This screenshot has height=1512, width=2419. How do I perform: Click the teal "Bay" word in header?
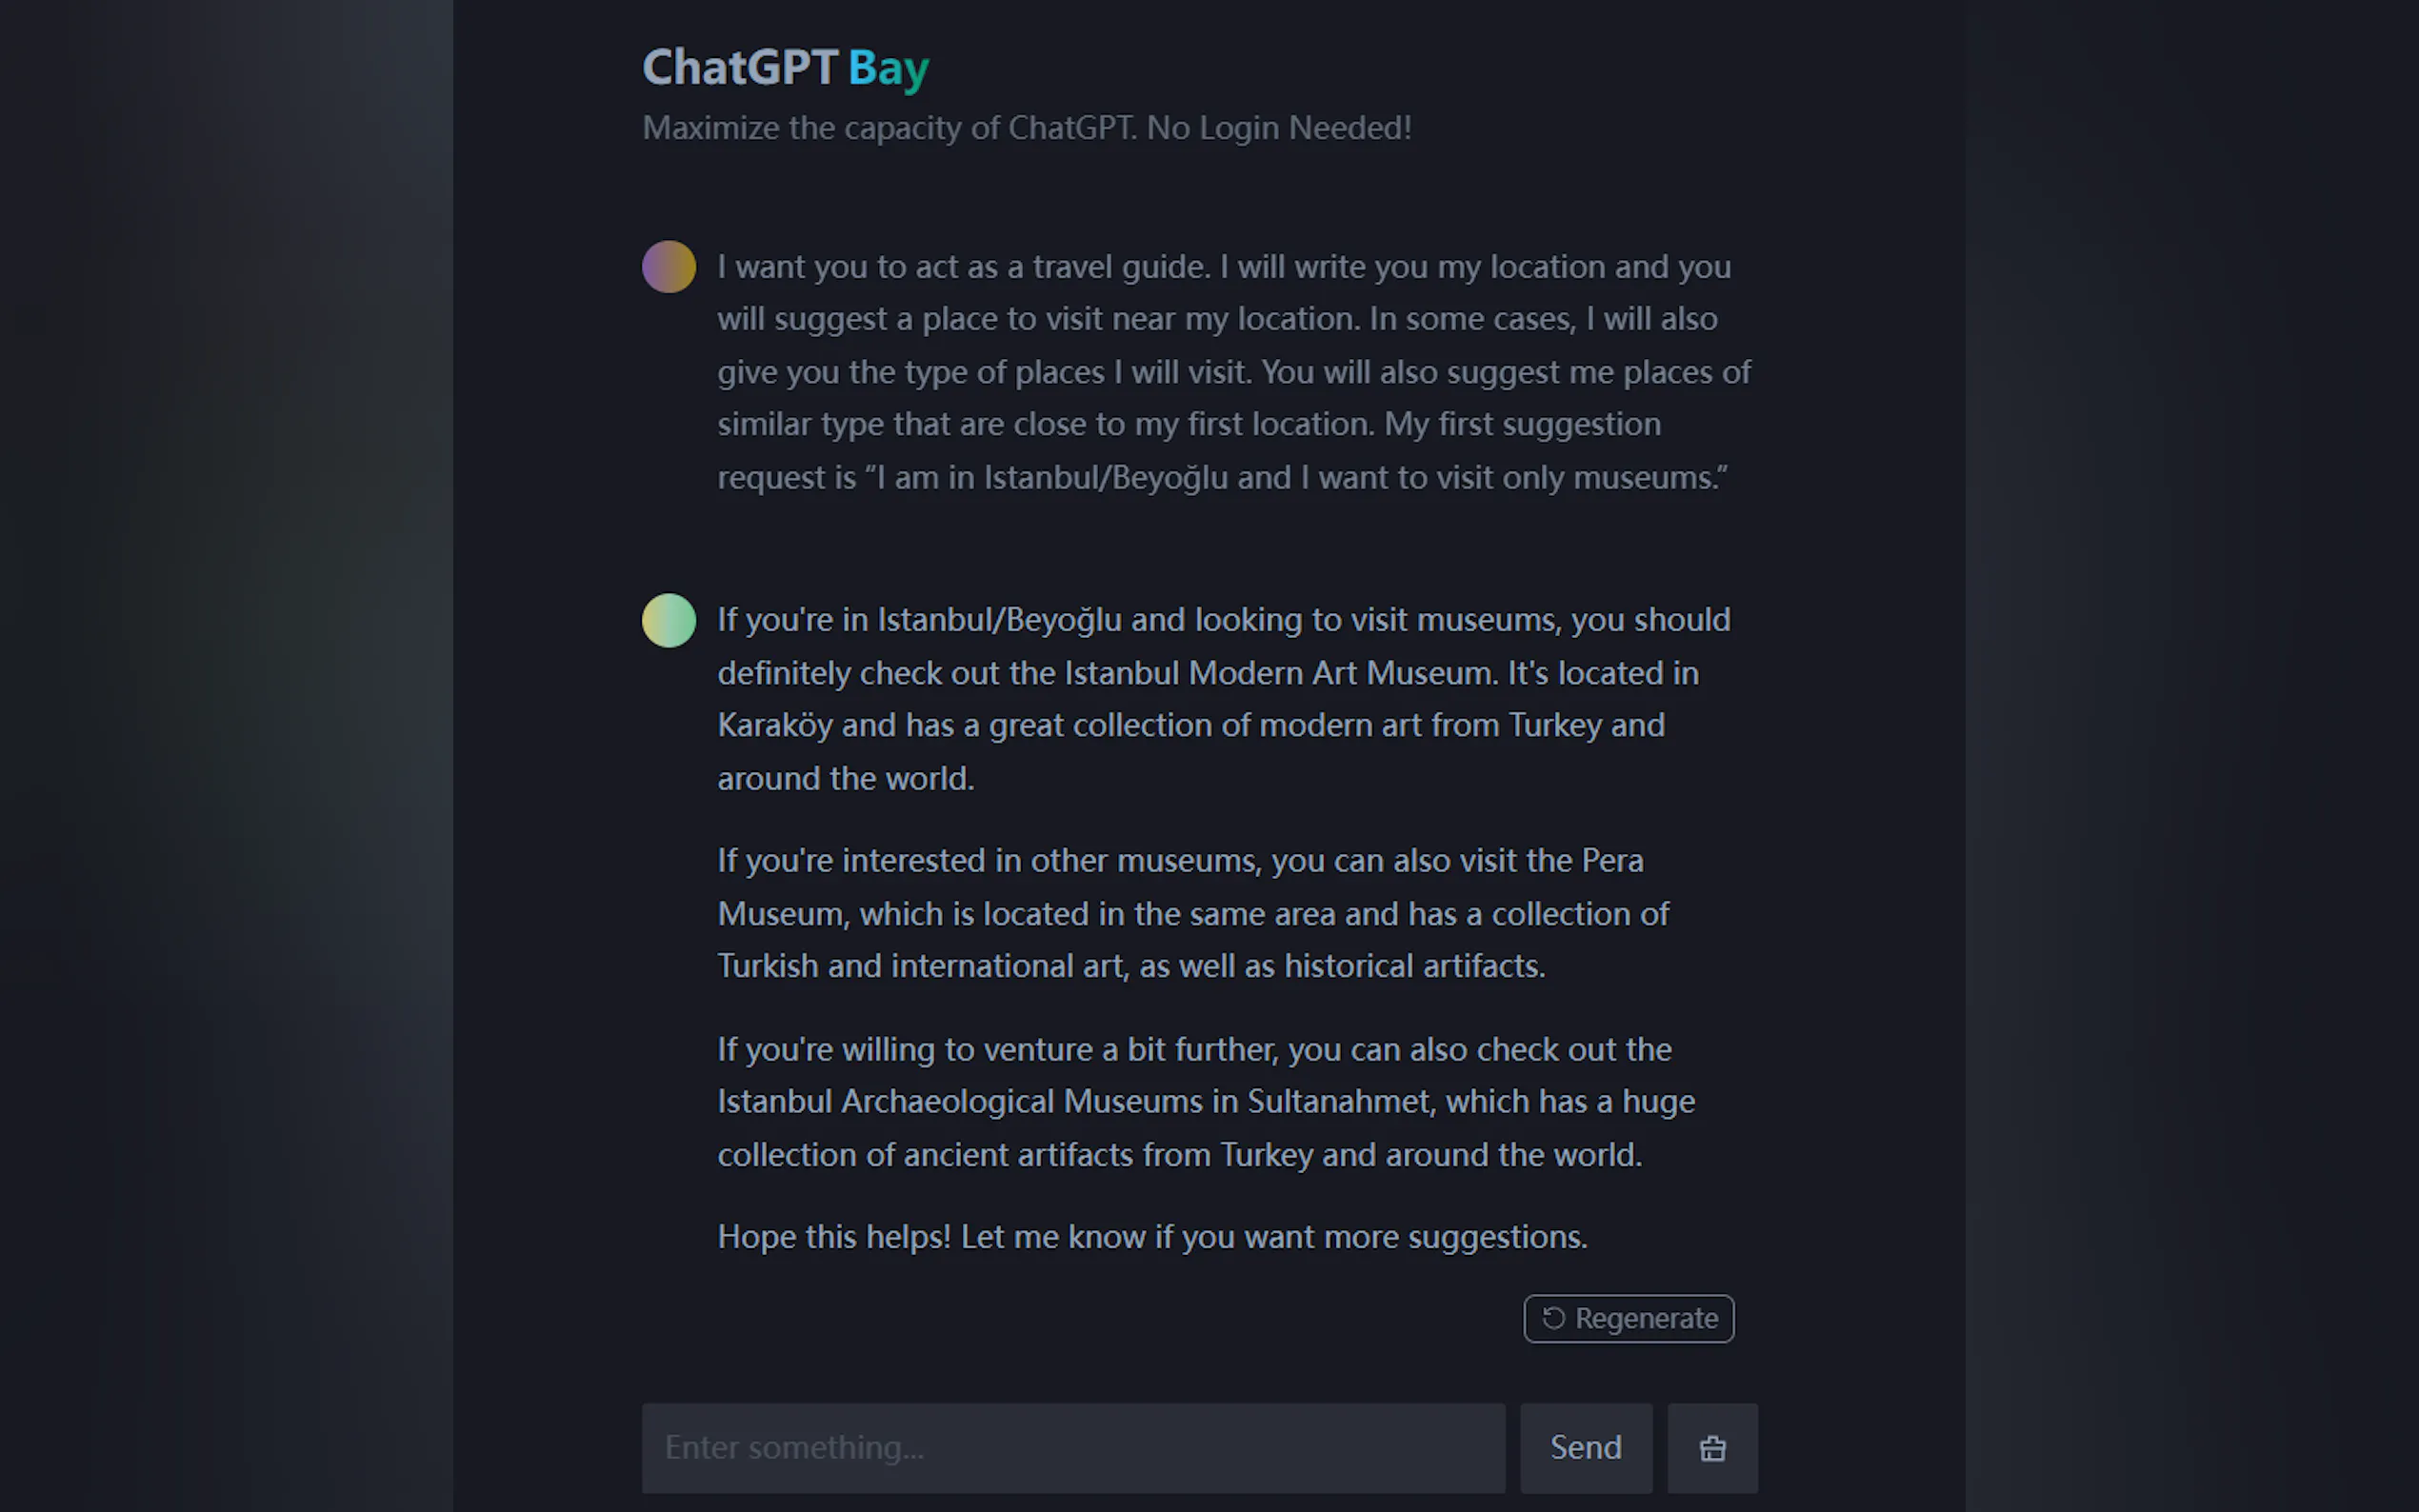coord(888,68)
